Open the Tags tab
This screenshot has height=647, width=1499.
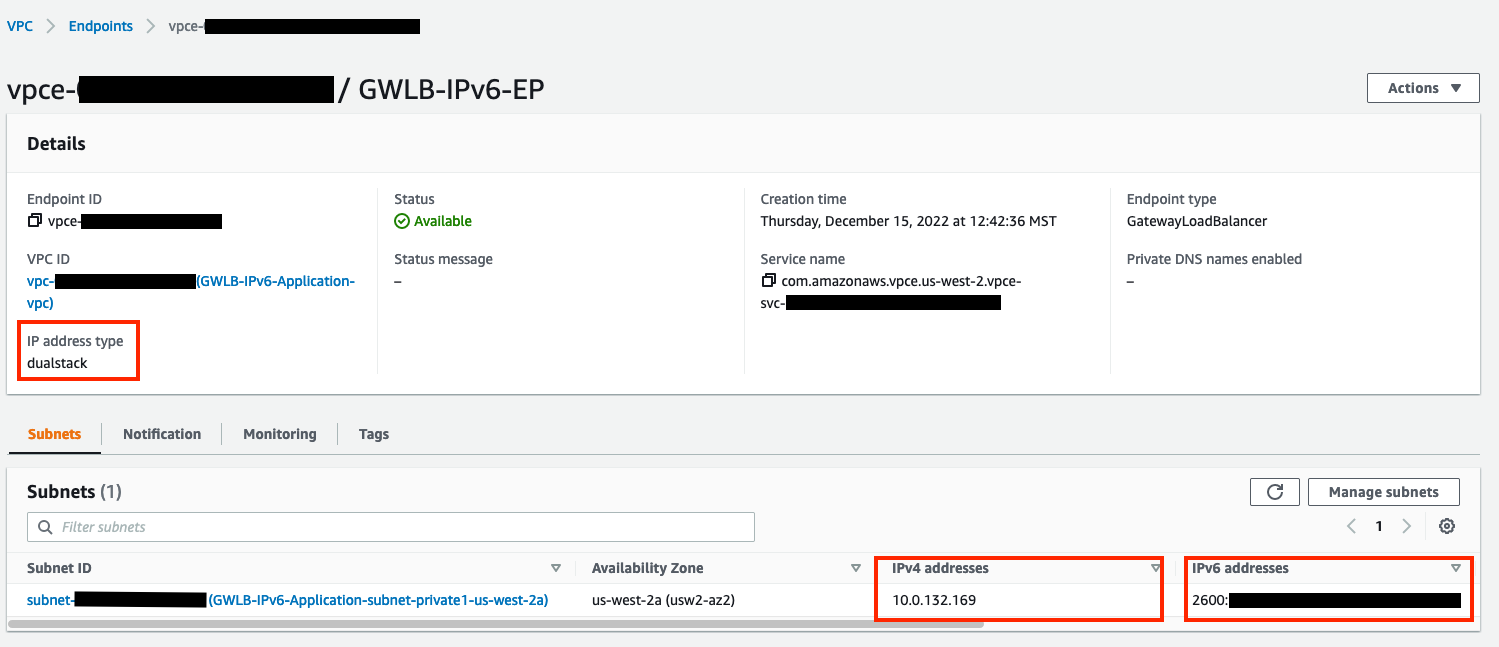pos(373,434)
